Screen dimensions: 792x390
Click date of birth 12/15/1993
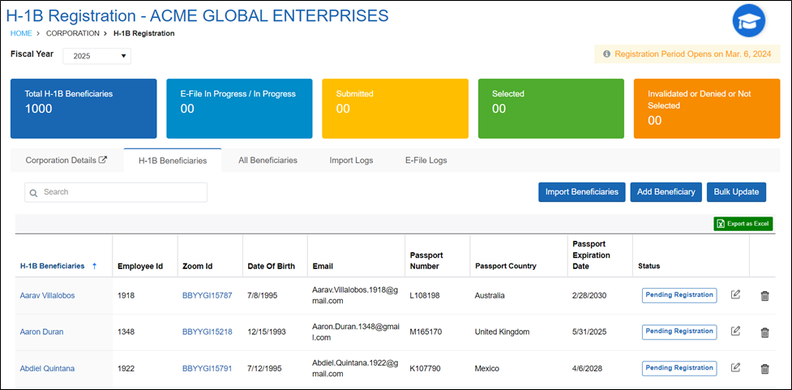click(x=267, y=332)
